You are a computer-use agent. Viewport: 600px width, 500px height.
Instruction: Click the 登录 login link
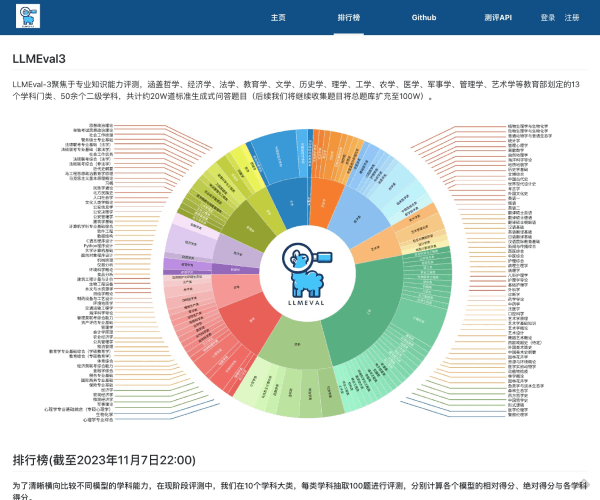tap(548, 18)
